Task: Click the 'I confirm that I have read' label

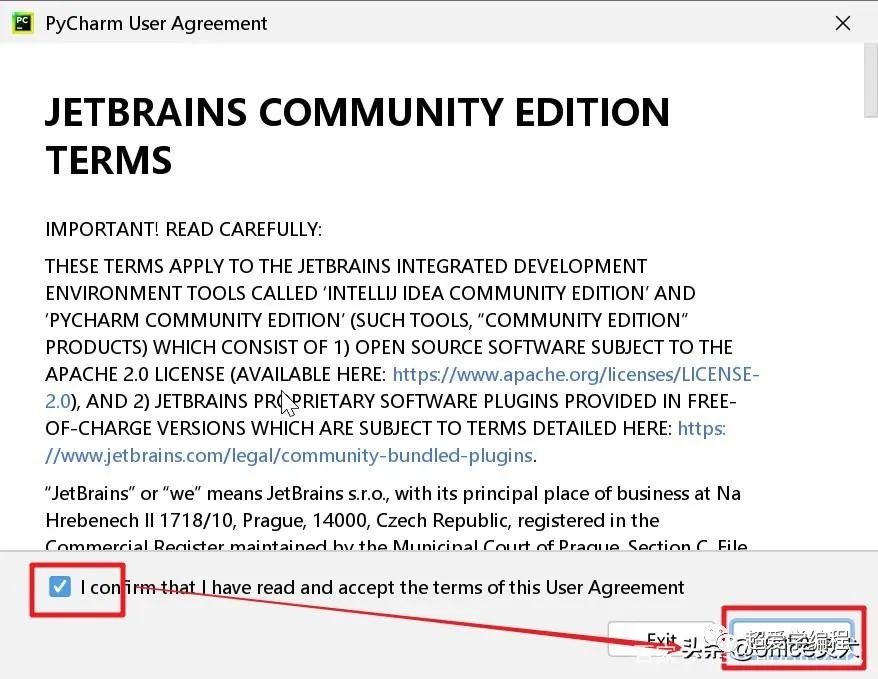Action: click(382, 587)
